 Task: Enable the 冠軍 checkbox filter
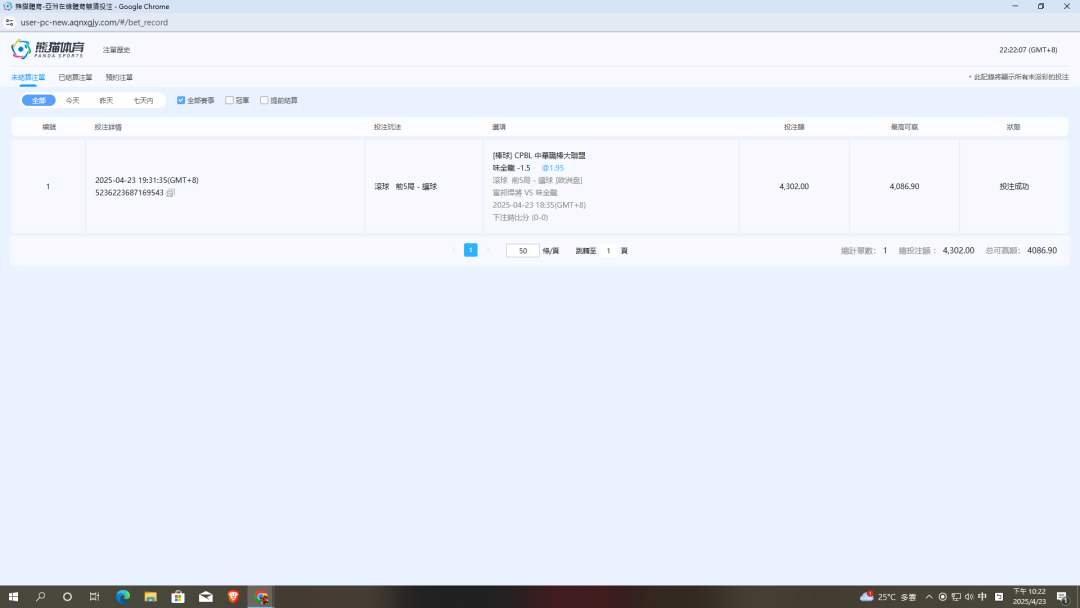(230, 100)
